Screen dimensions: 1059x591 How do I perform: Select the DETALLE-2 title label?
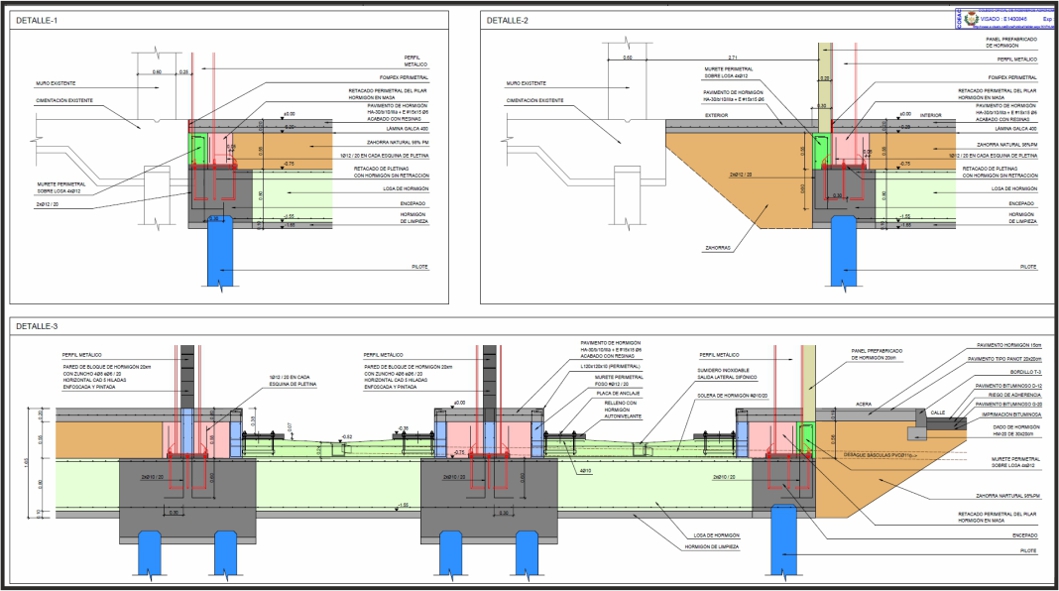507,20
